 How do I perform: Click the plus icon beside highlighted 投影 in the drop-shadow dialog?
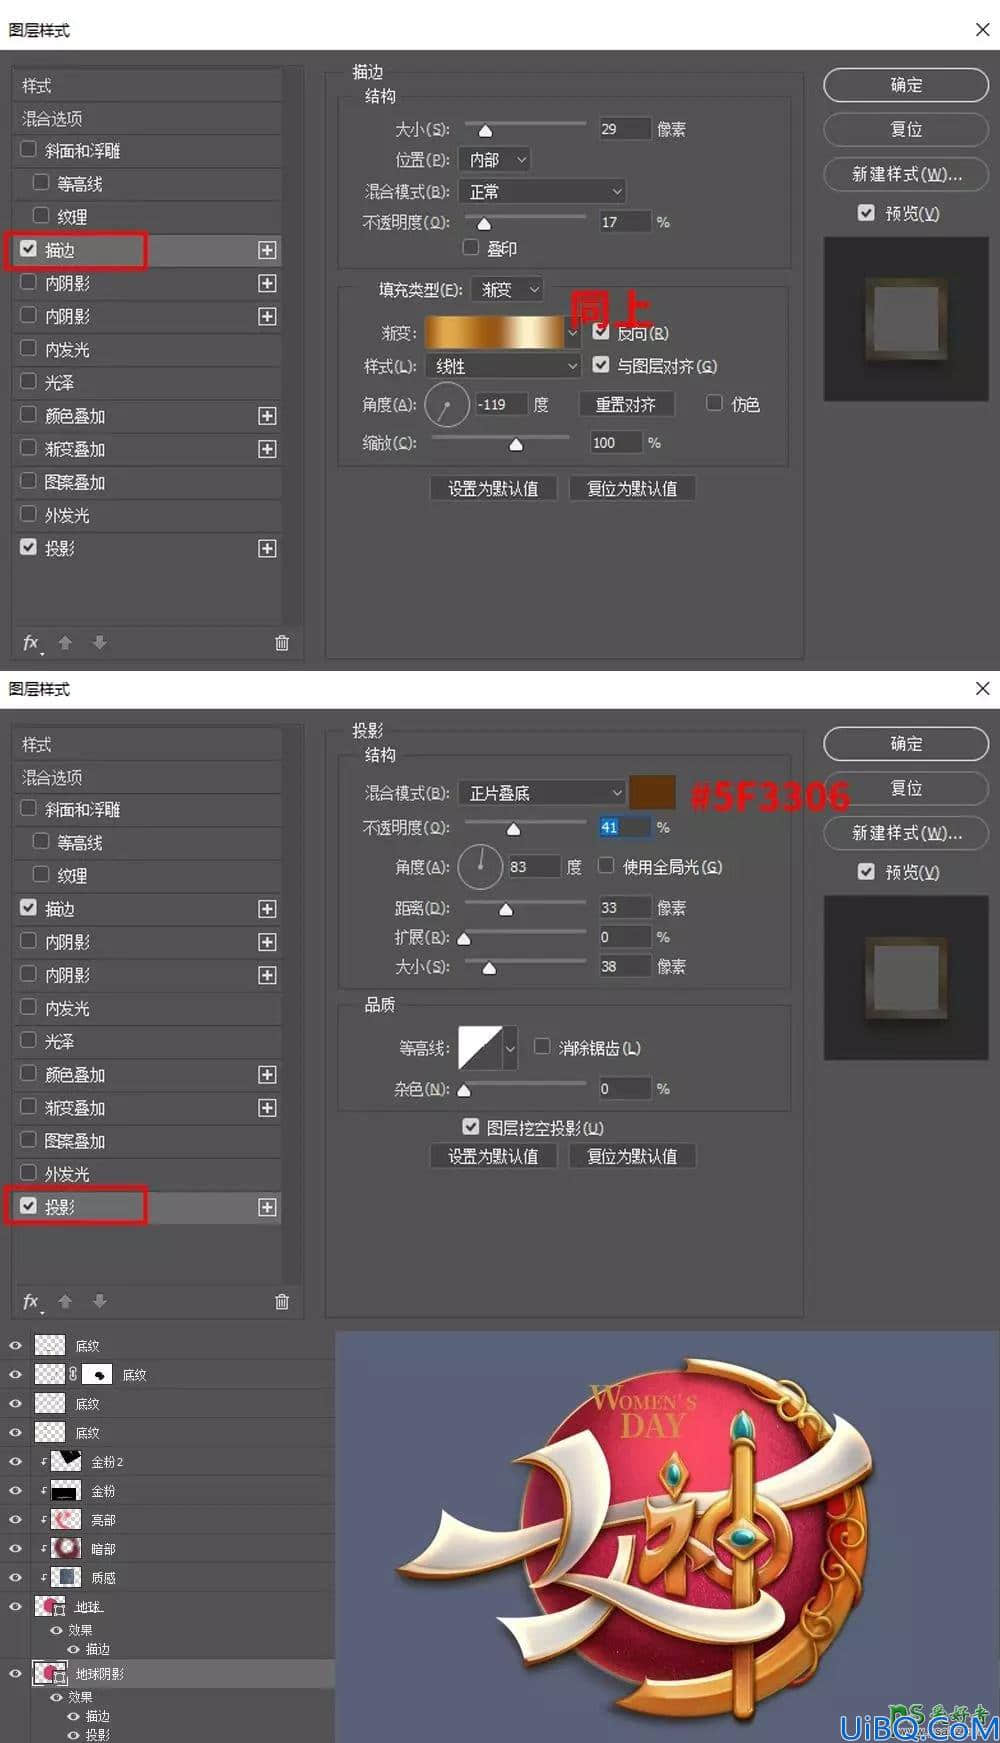267,1207
